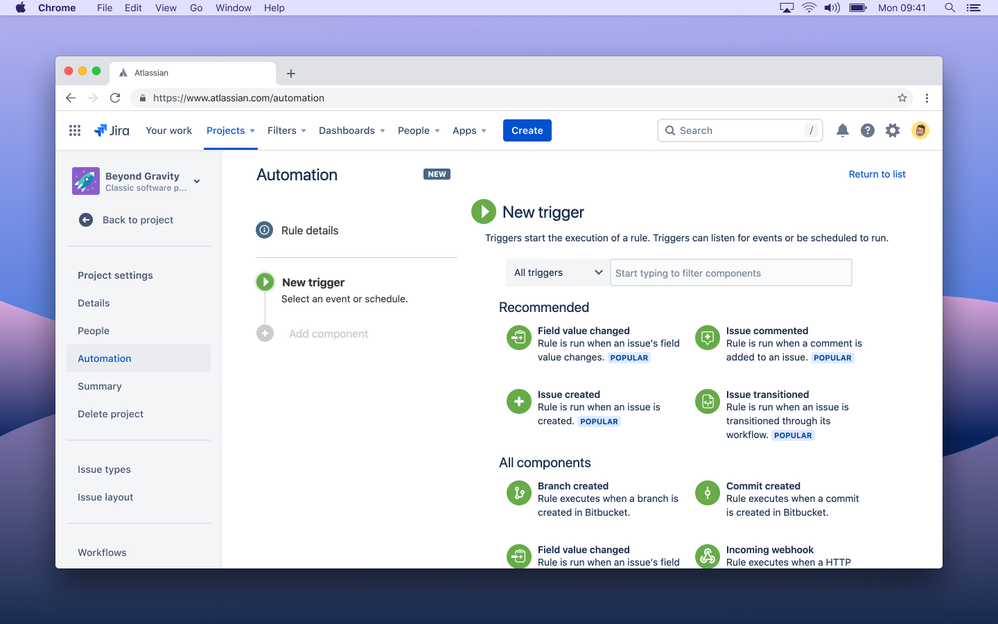The width and height of the screenshot is (998, 624).
Task: Open Jira help via the question mark icon
Action: (867, 130)
